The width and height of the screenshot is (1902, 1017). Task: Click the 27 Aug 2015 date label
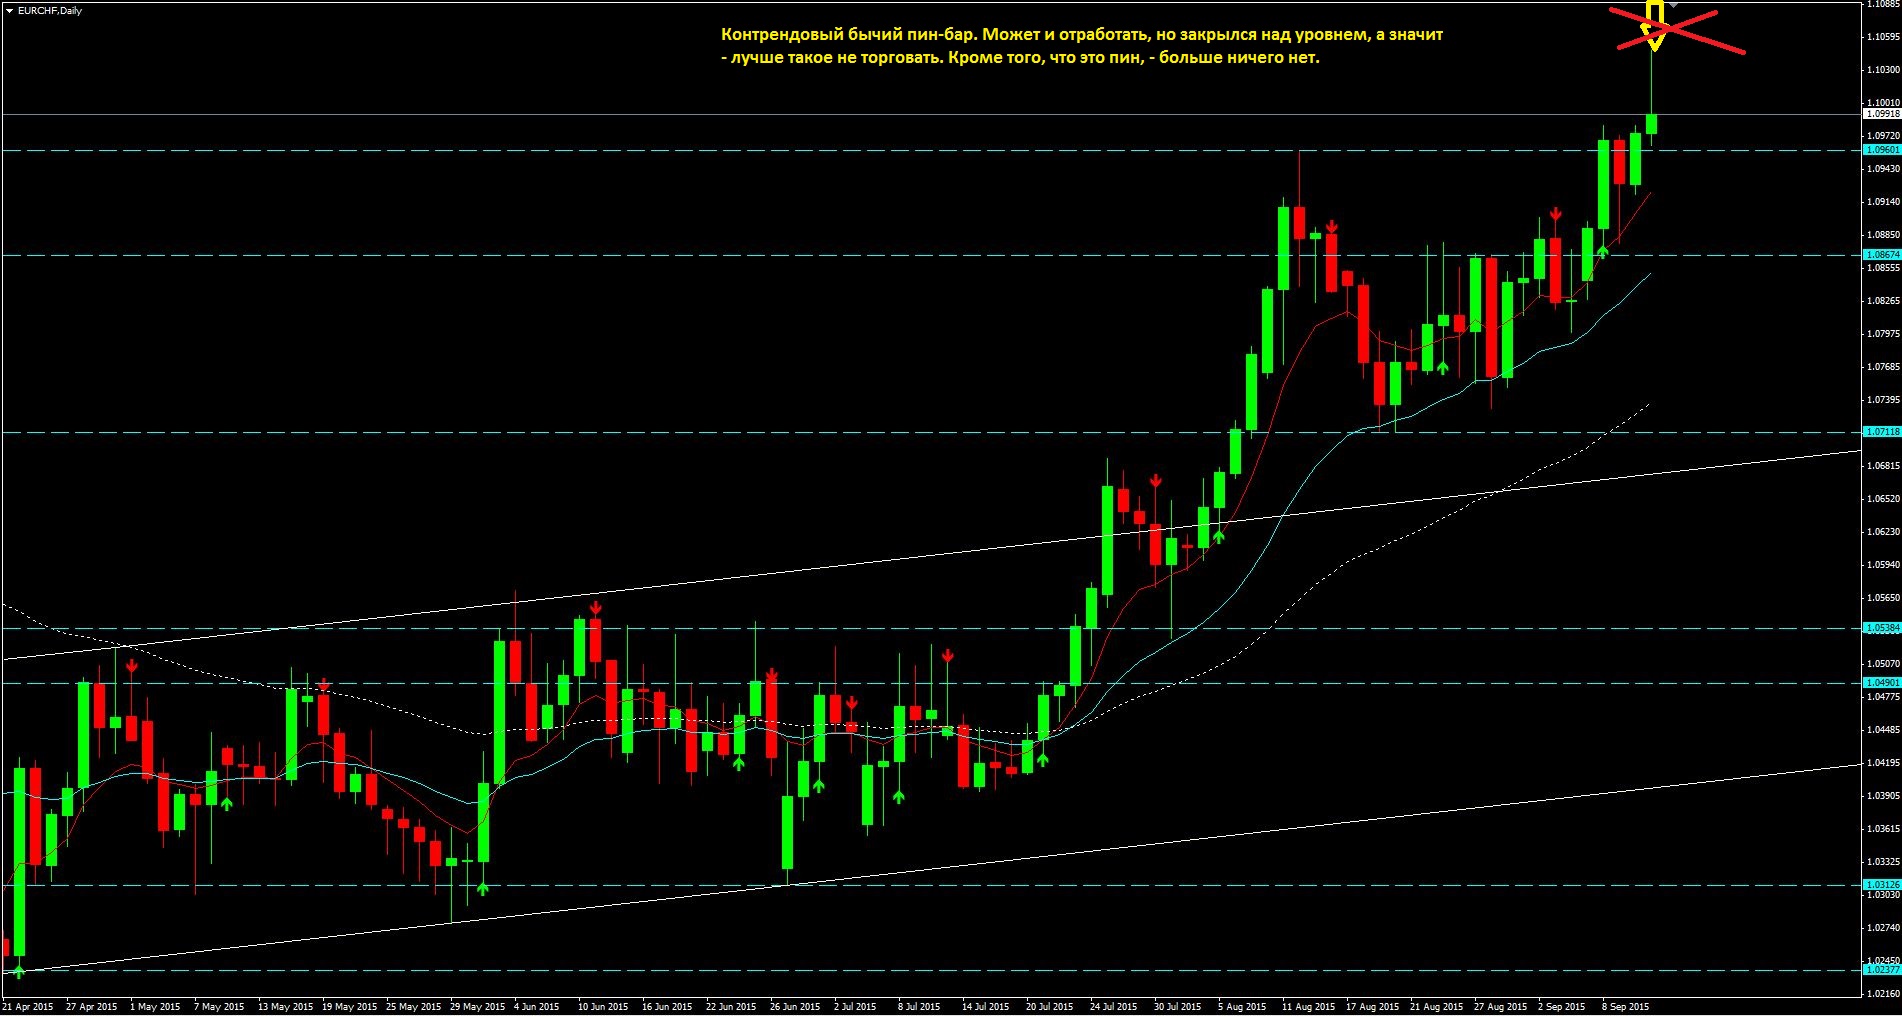click(x=1500, y=1007)
